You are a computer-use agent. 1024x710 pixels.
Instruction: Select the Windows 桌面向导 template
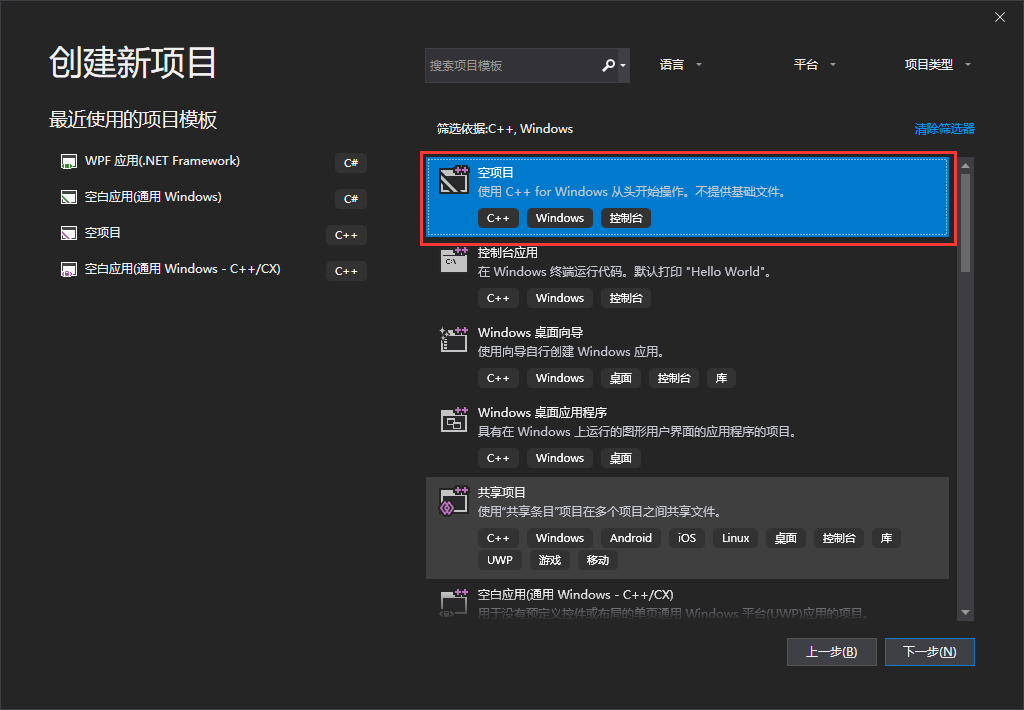pos(688,357)
